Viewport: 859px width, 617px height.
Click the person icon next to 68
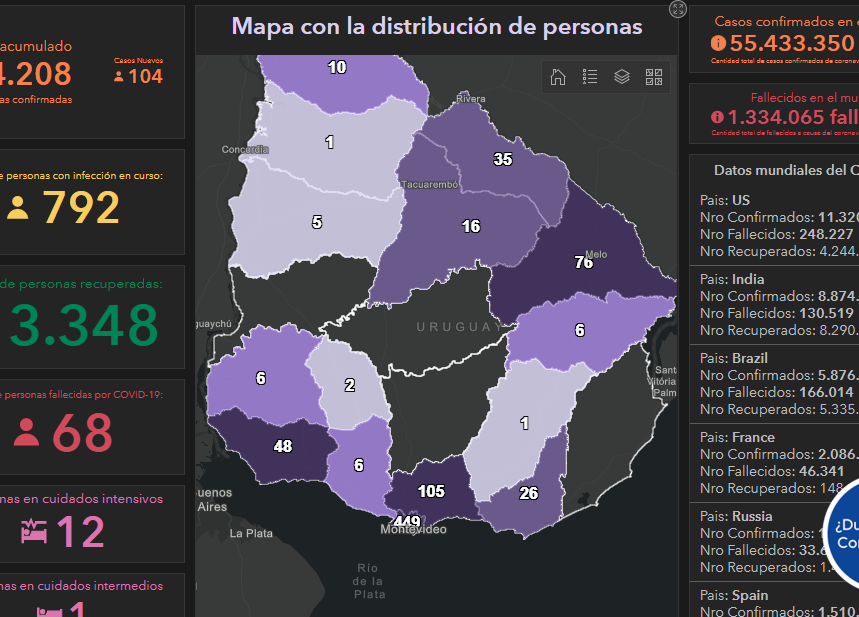tap(26, 432)
